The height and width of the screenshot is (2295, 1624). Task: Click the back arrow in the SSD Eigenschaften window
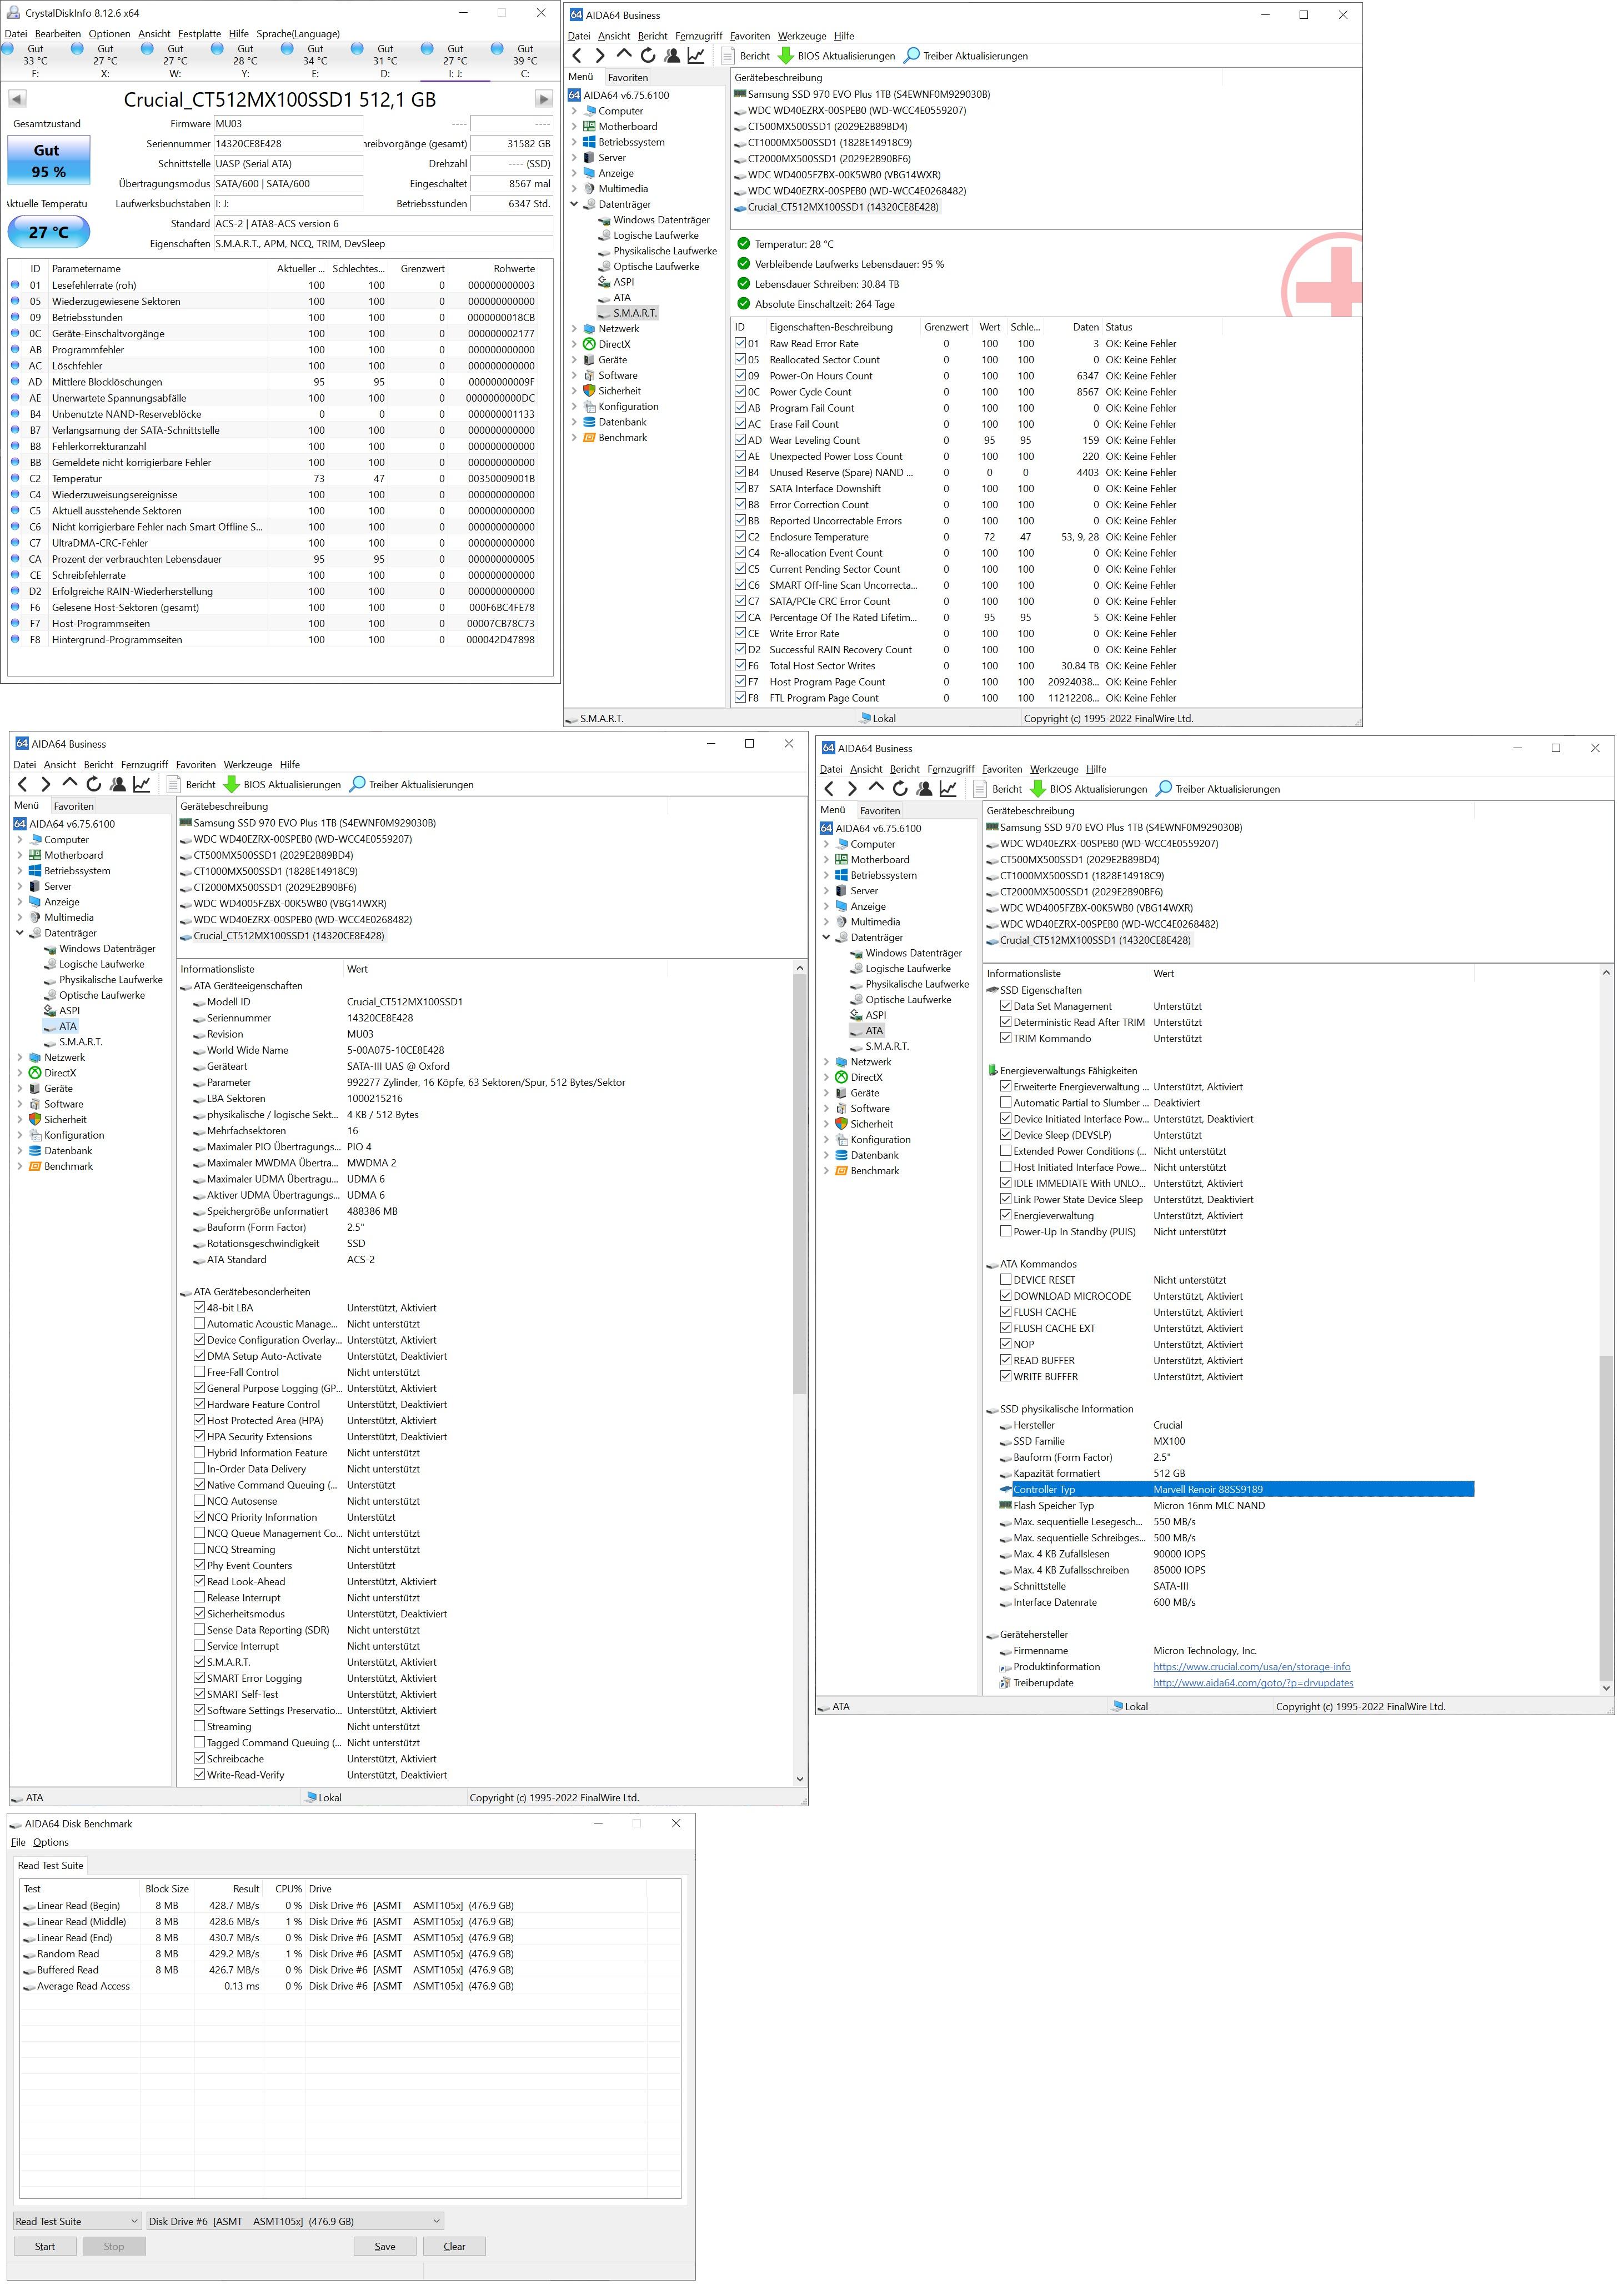coord(829,789)
